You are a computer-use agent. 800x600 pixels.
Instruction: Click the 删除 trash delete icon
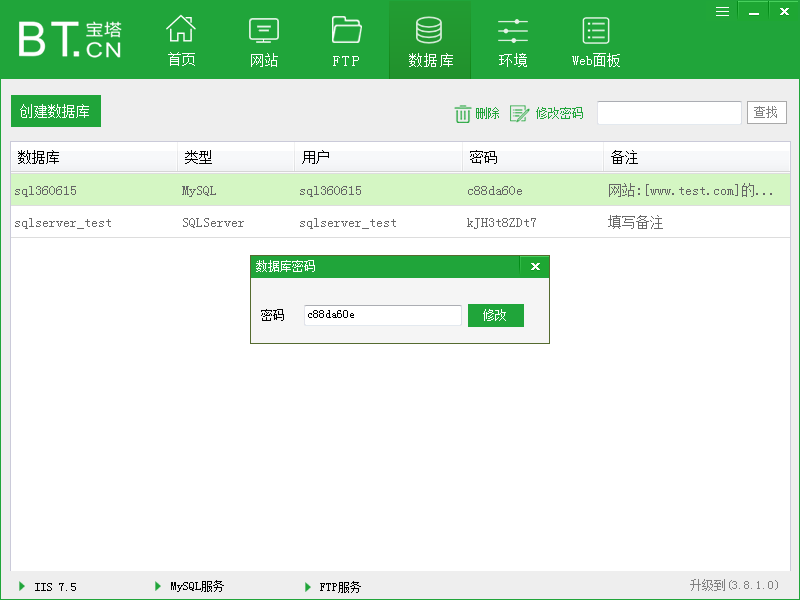click(465, 113)
